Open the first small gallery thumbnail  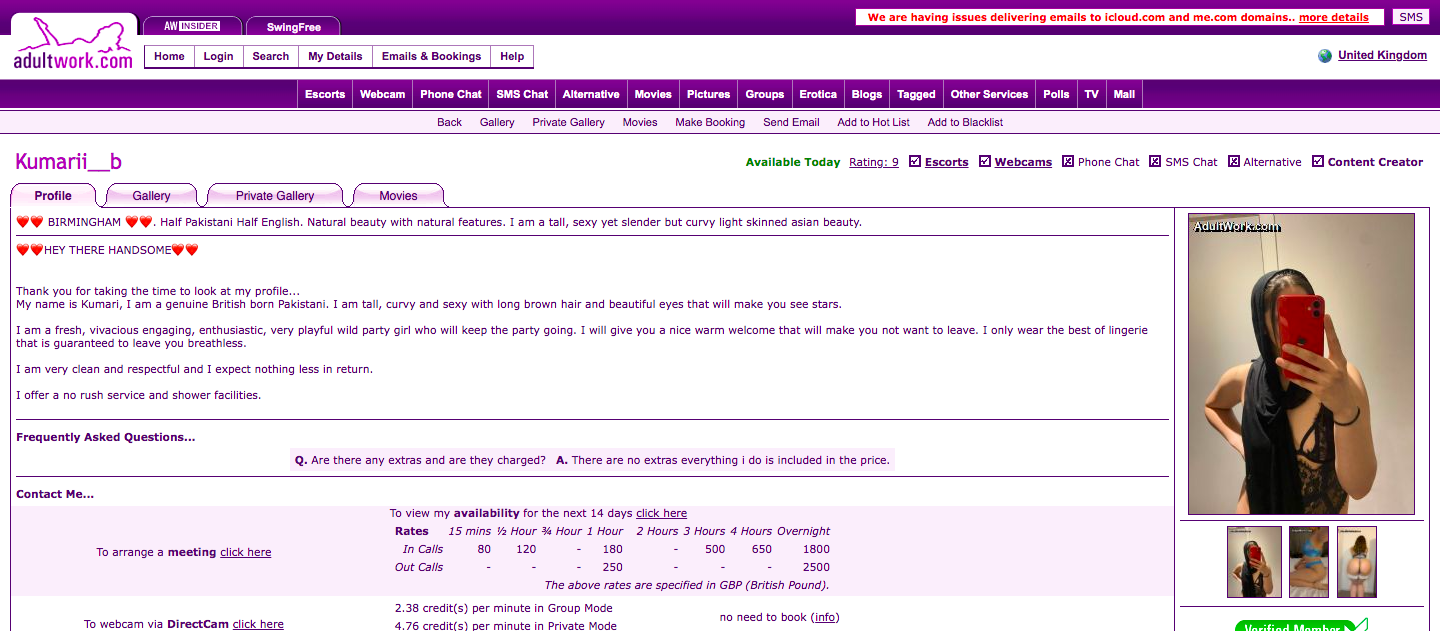tap(1254, 562)
